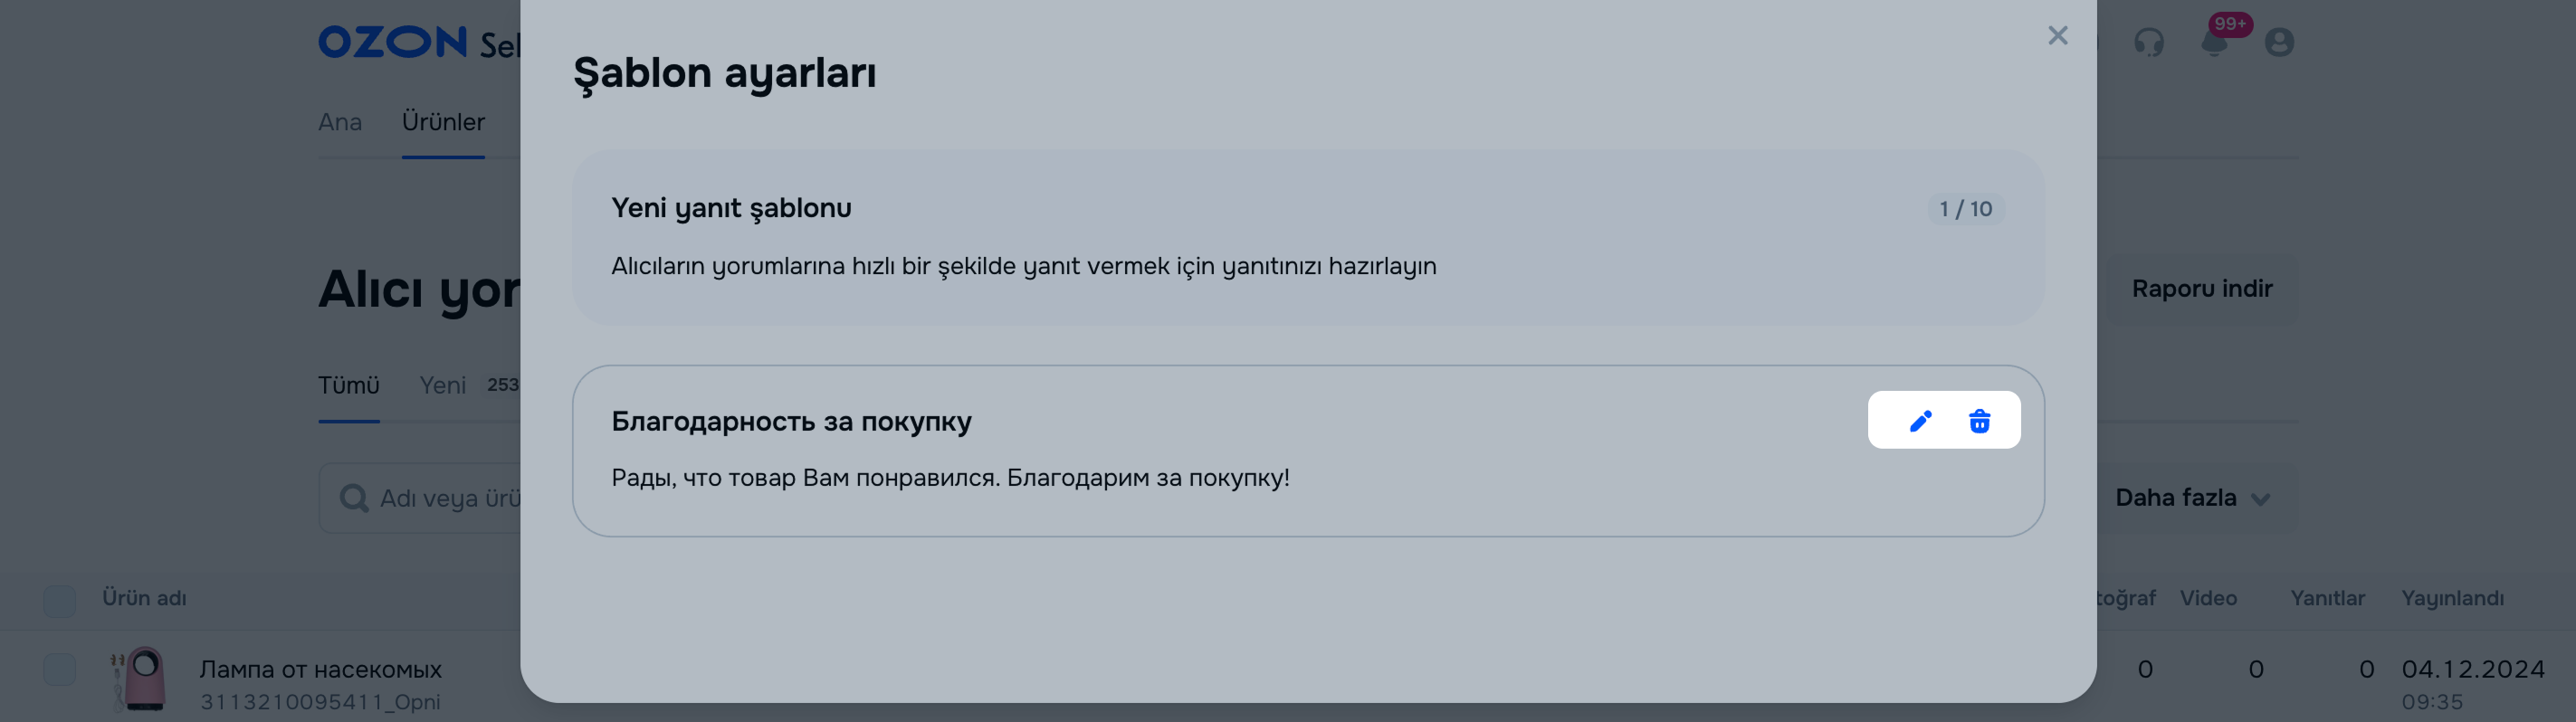
Task: Click the Raporu indir button
Action: click(x=2201, y=289)
